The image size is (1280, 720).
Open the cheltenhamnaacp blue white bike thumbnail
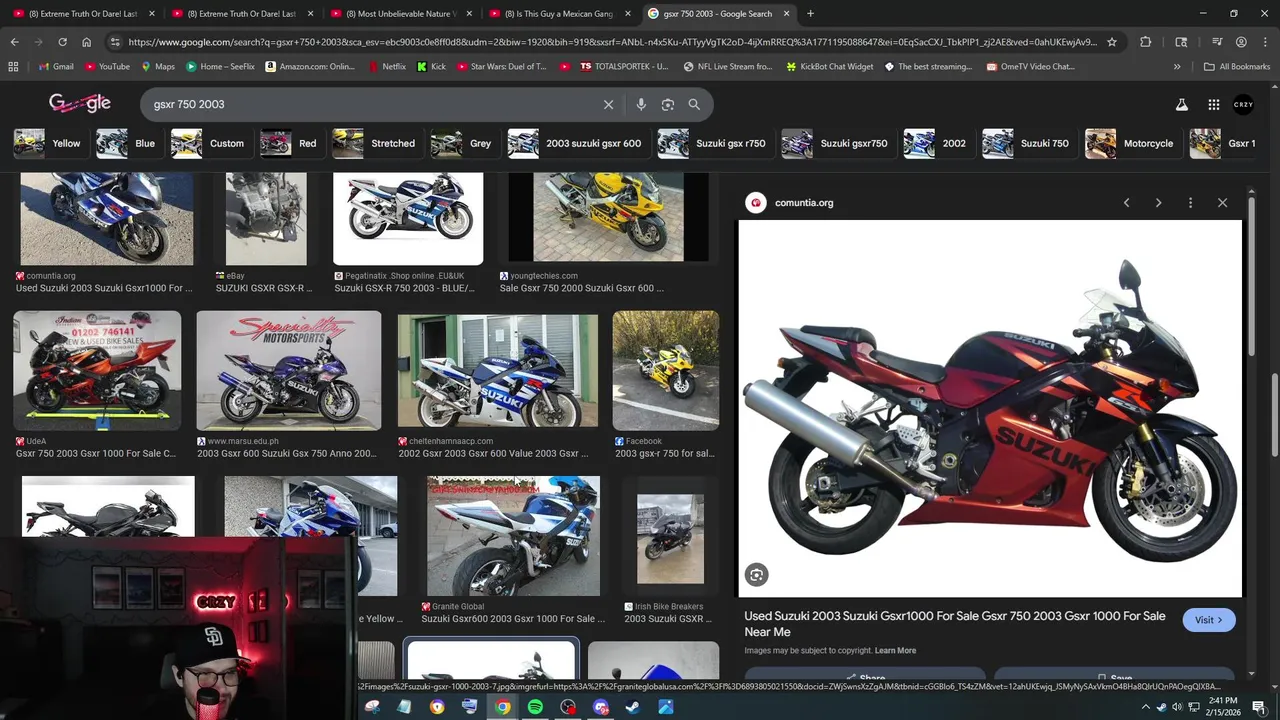point(498,370)
